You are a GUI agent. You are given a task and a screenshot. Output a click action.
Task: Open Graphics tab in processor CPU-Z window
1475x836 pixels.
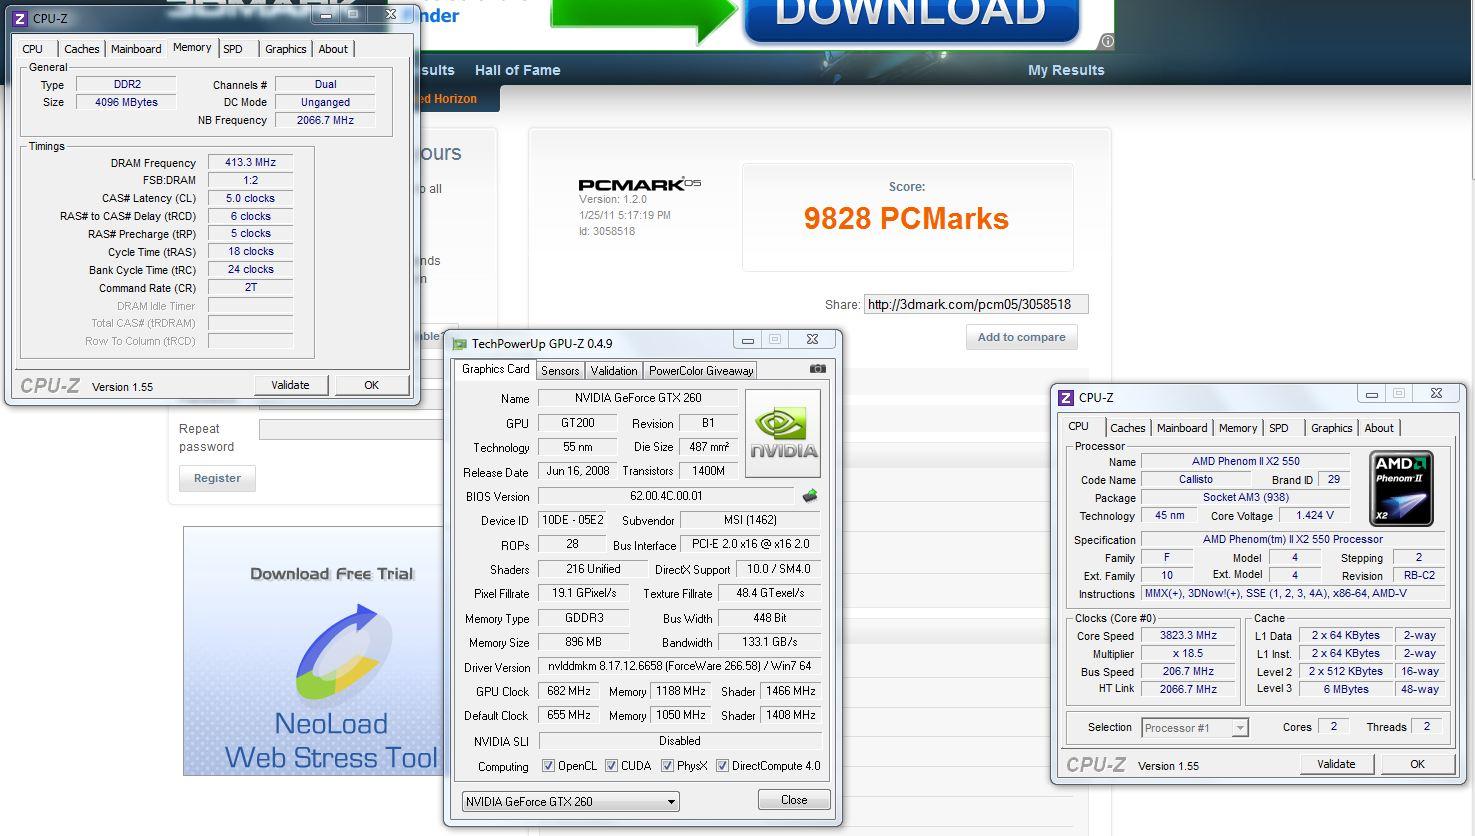pyautogui.click(x=1332, y=428)
